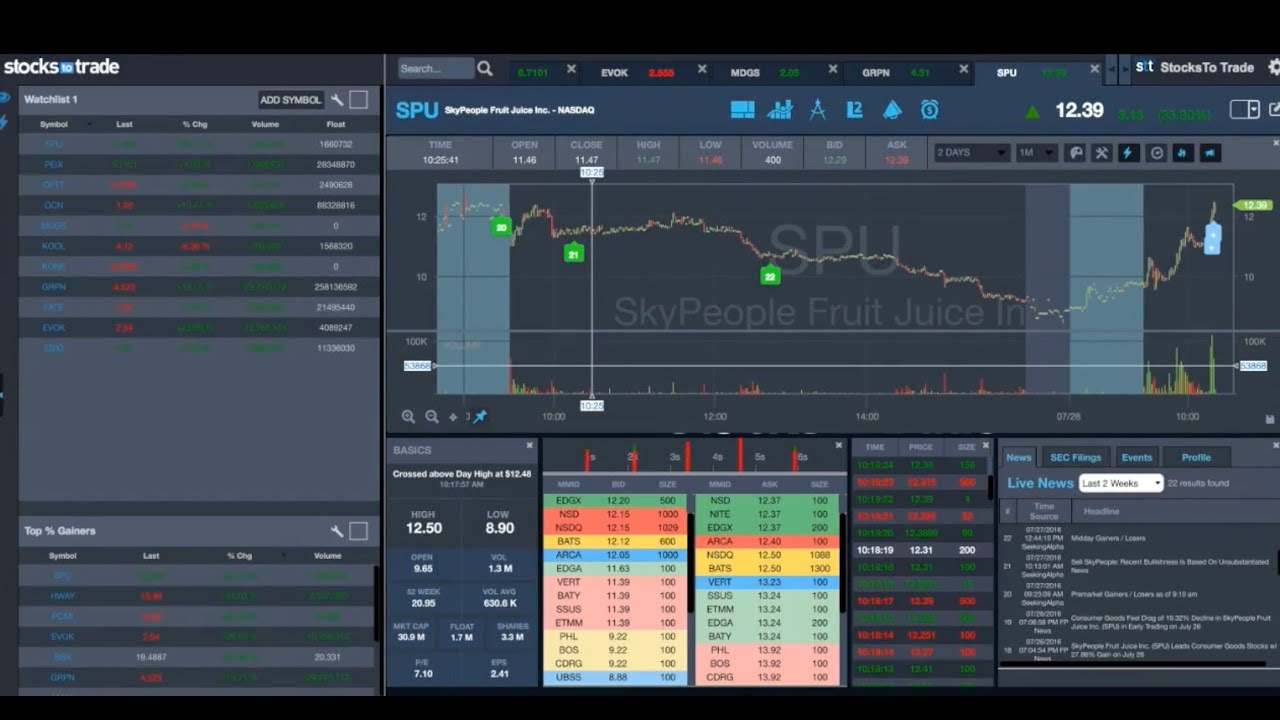
Task: Select float value 1660732 in watchlist
Action: click(335, 145)
